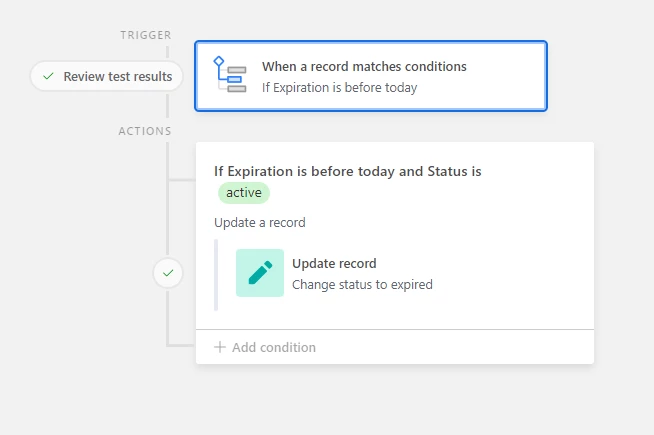
Task: Open the conditional group header 'If Expiration is before today and Status is'
Action: [x=347, y=171]
